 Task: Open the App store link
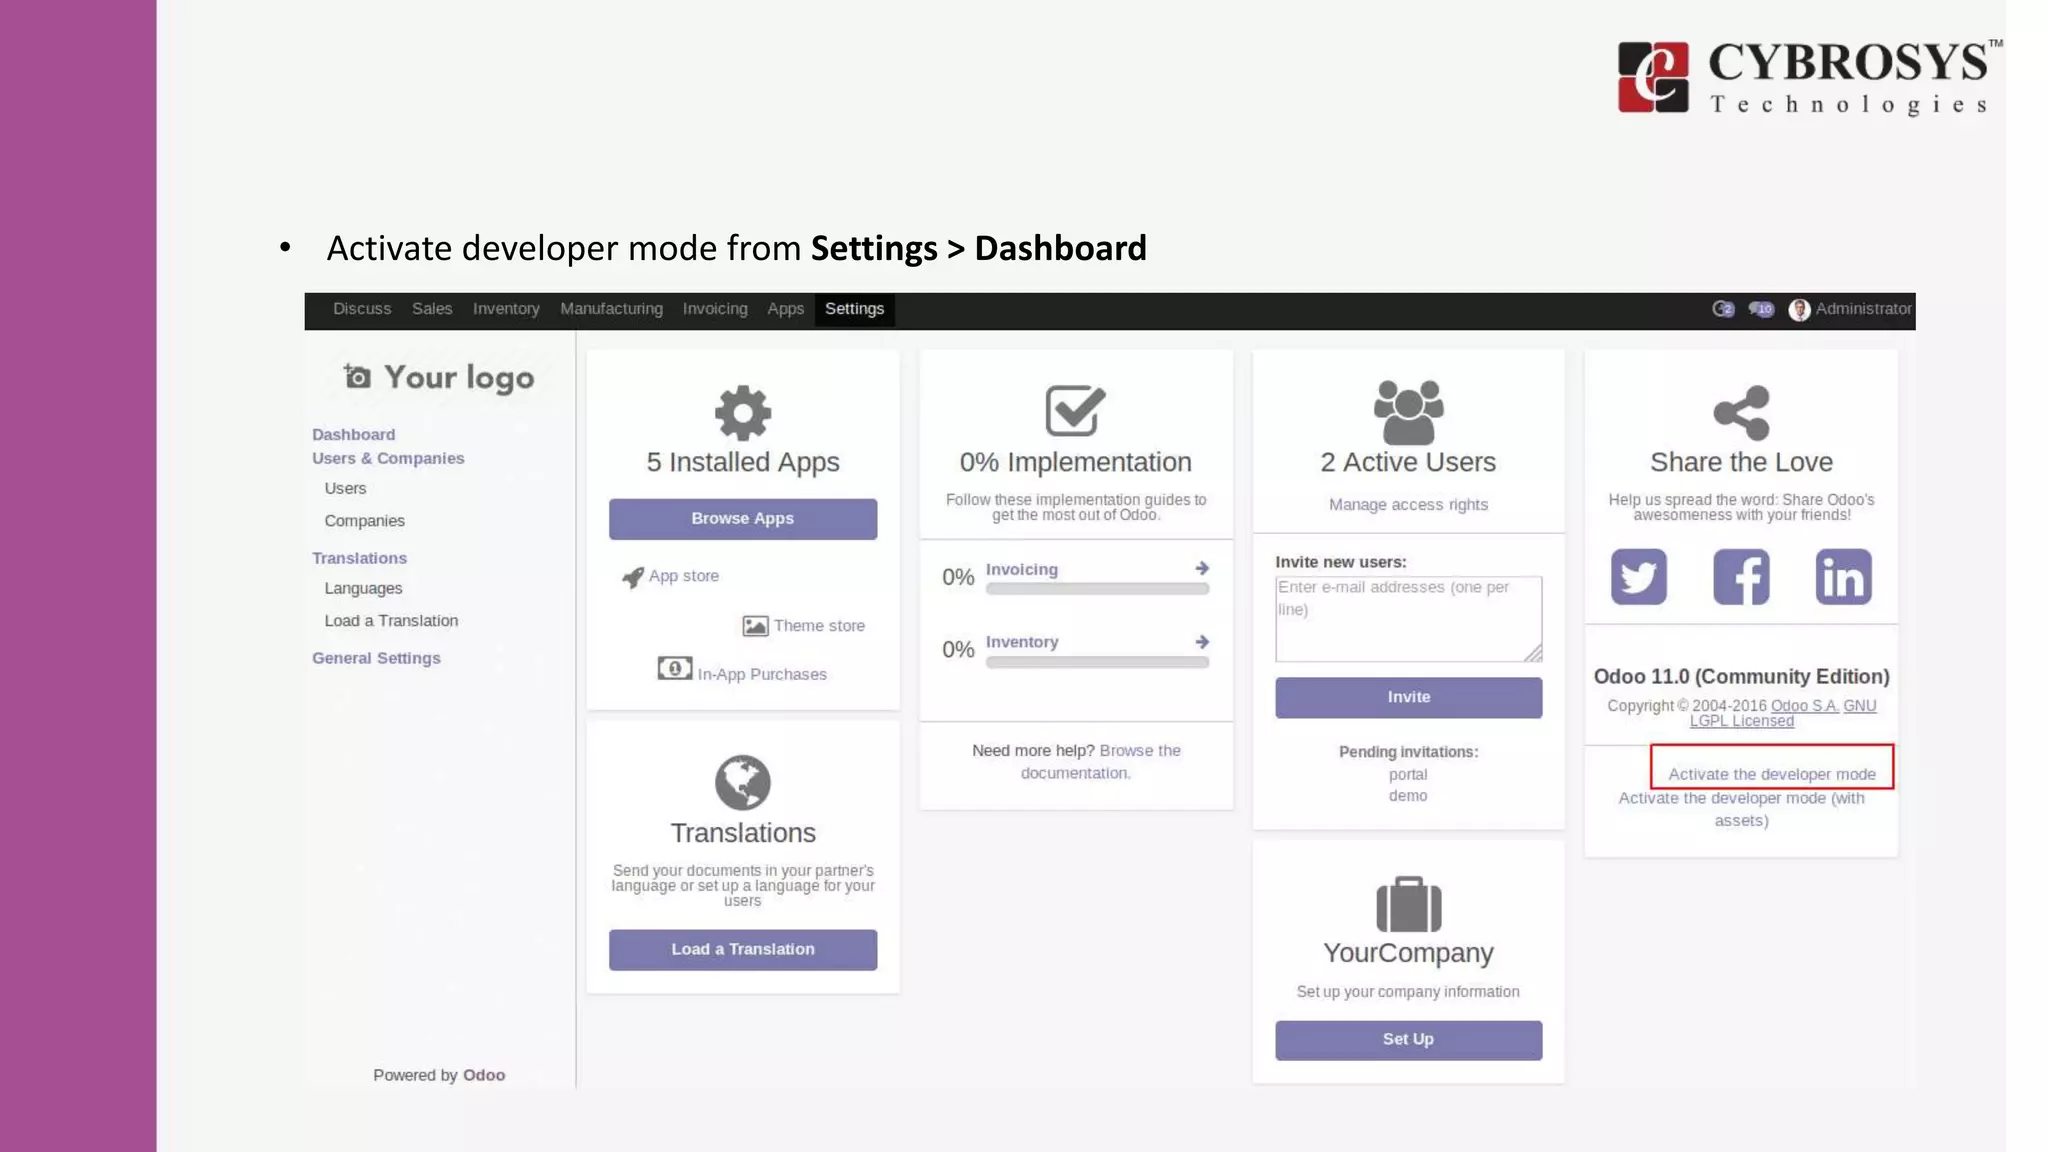pos(684,576)
